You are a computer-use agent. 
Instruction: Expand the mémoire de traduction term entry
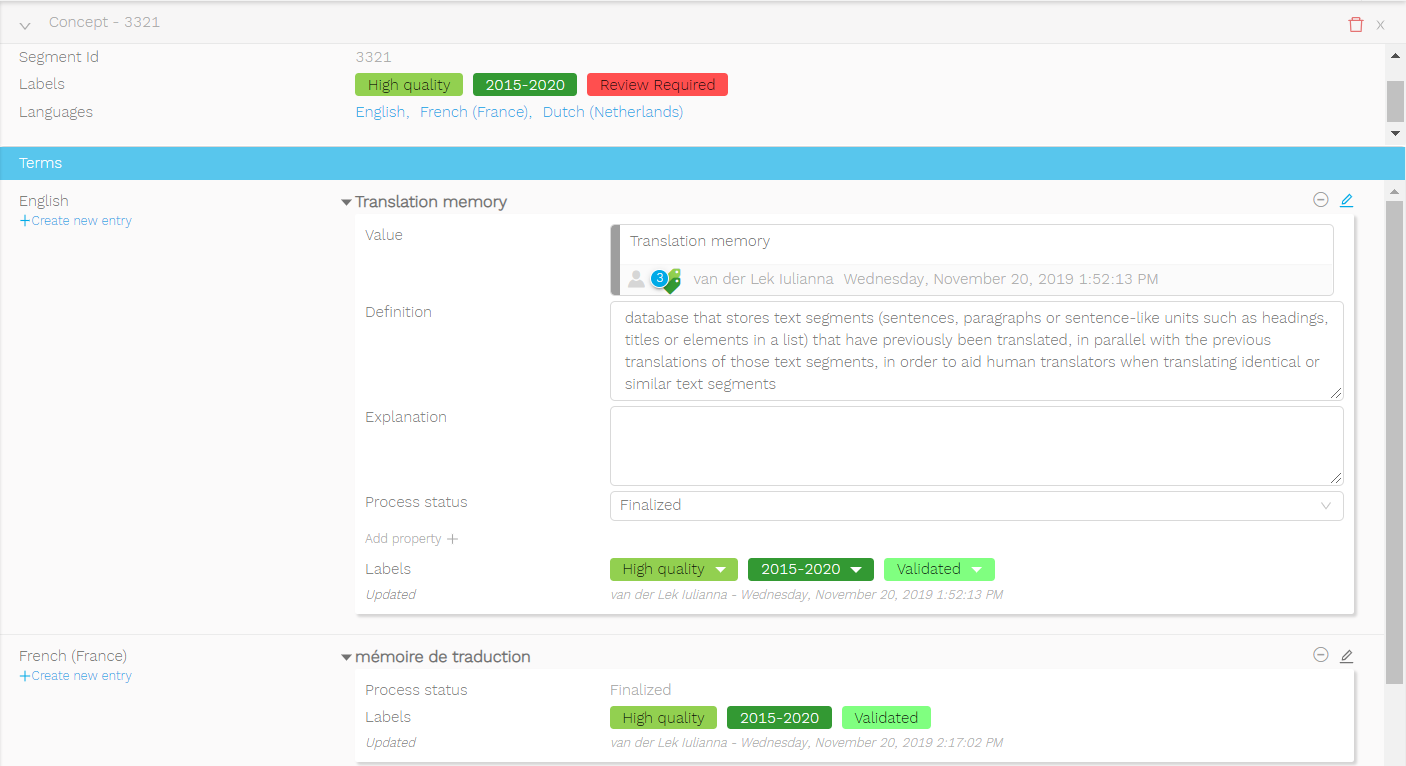(x=346, y=657)
